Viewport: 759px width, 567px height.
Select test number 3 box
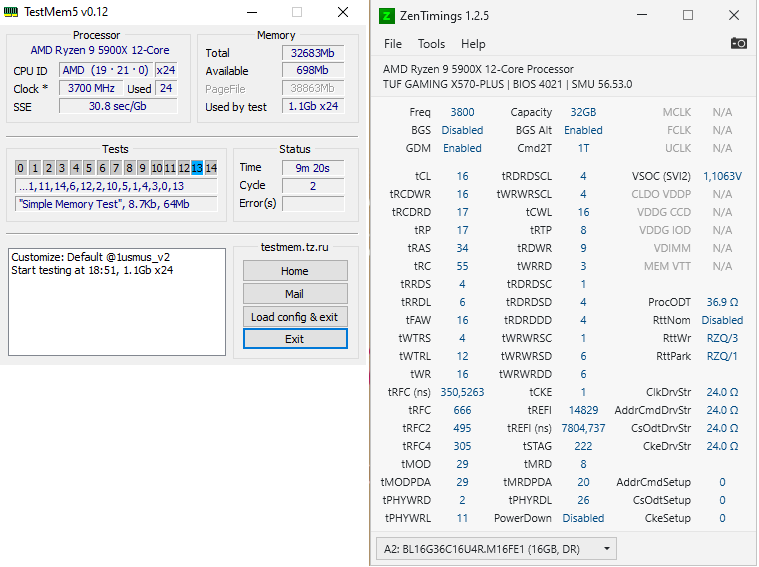61,168
